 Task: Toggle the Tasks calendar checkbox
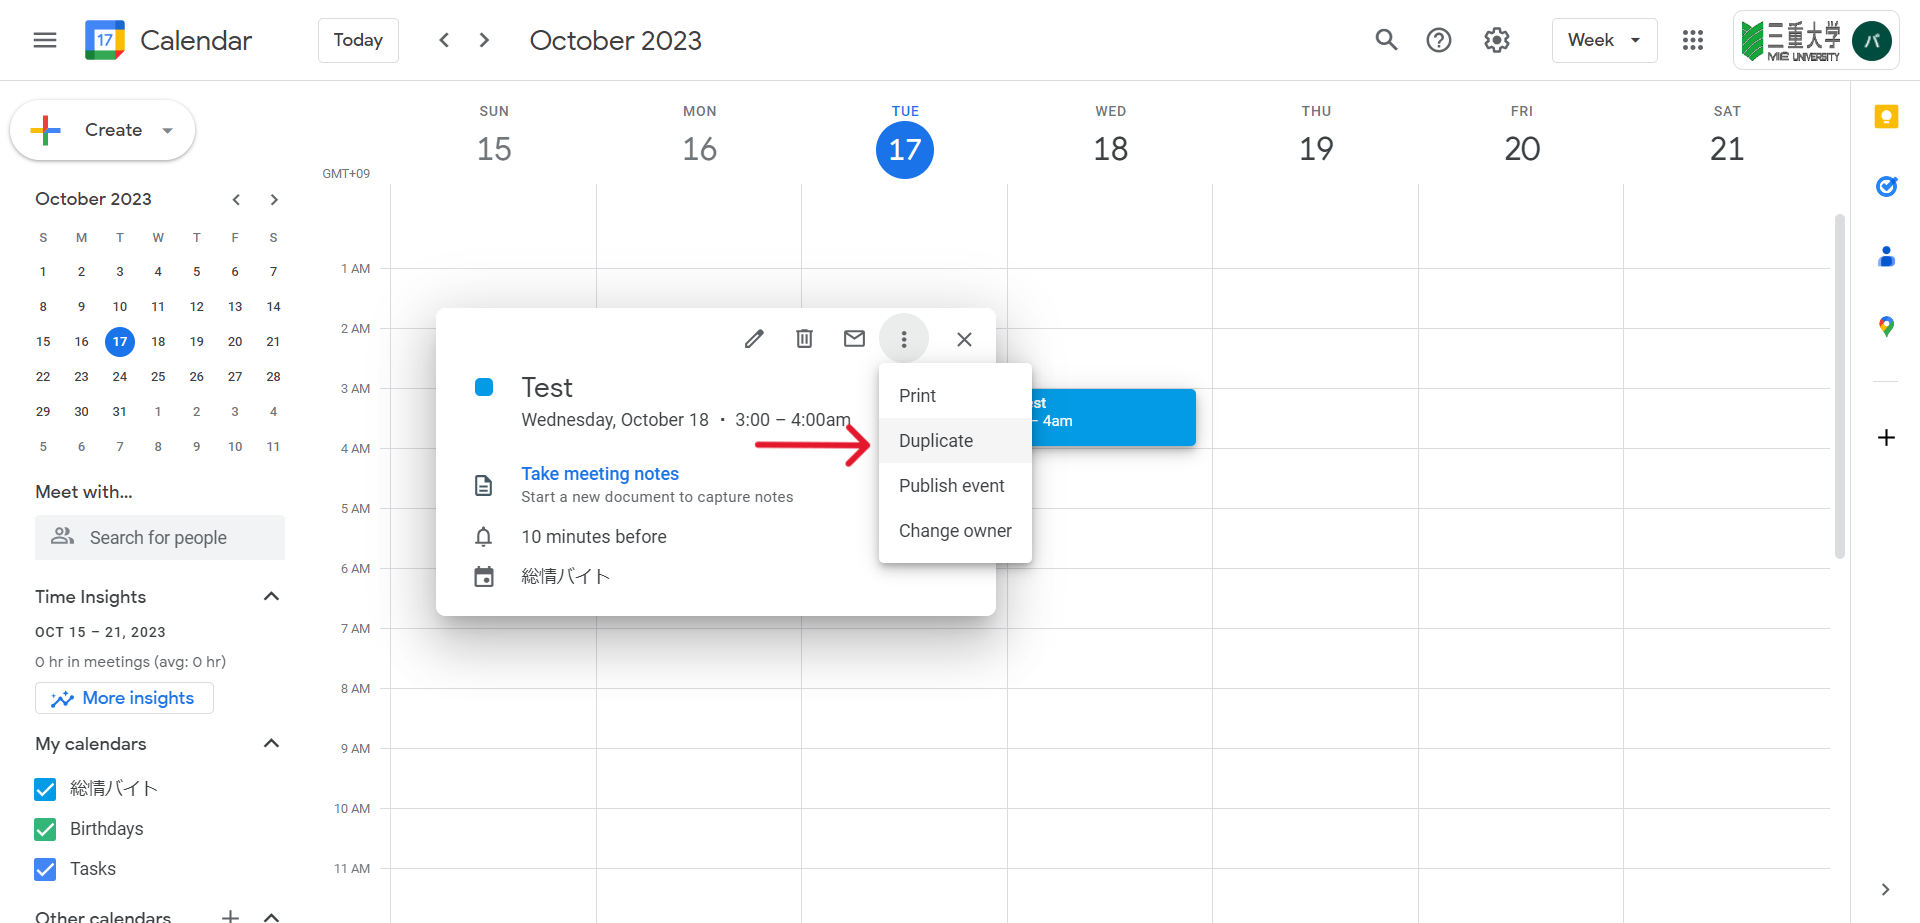[x=45, y=869]
